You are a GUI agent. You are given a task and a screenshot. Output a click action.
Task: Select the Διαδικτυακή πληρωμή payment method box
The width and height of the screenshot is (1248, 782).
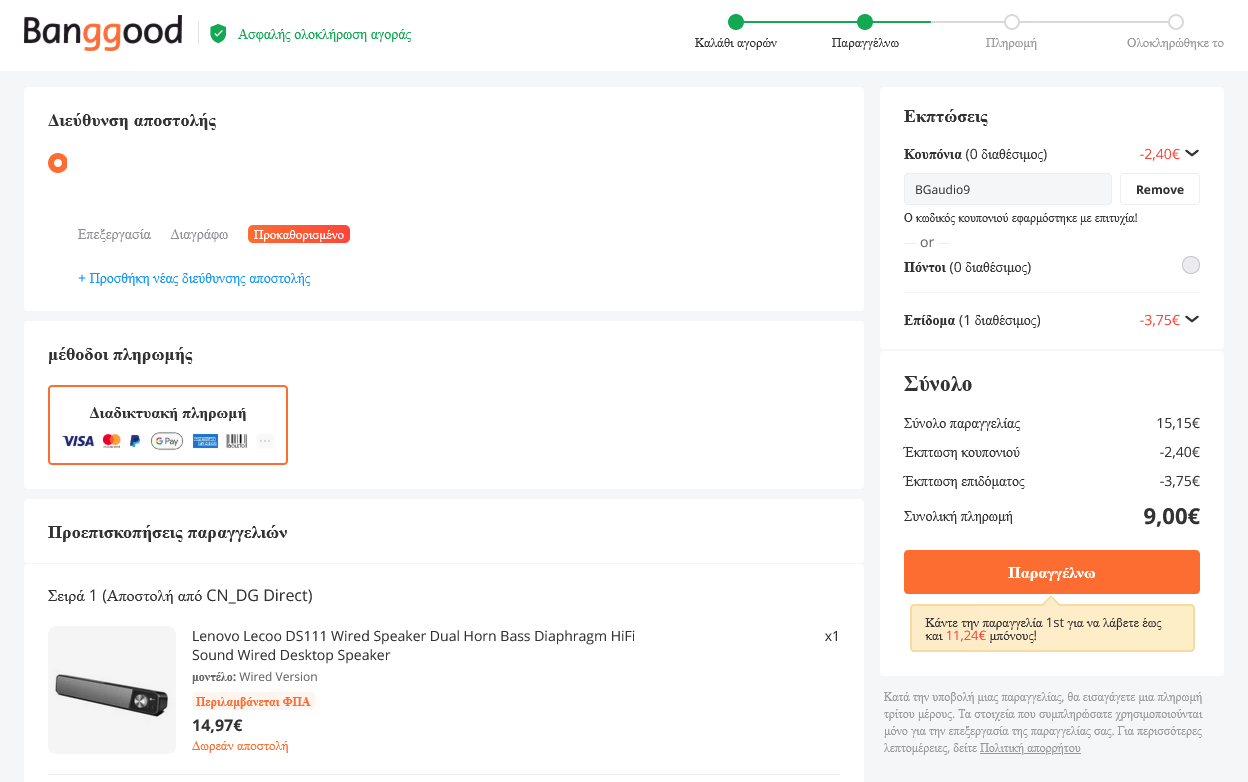[x=168, y=425]
